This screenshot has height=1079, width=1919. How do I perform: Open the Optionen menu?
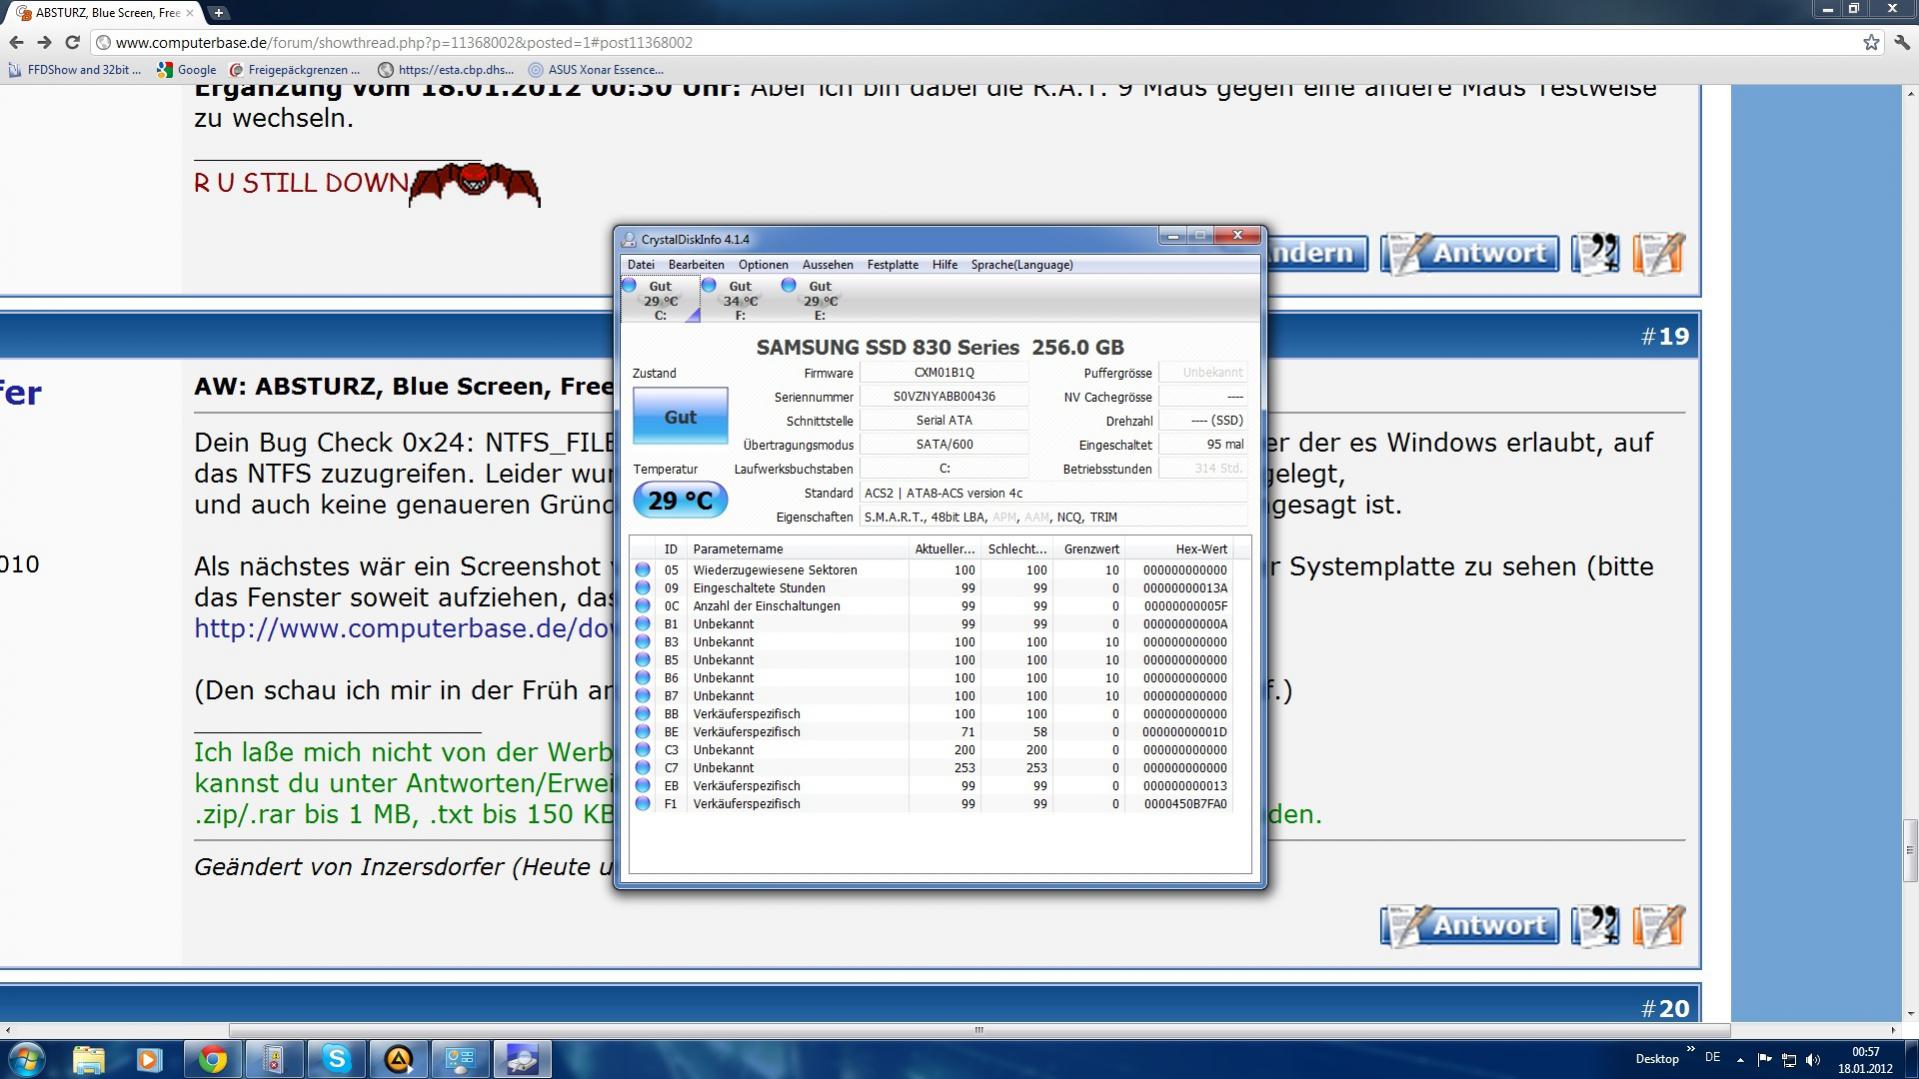pos(763,265)
